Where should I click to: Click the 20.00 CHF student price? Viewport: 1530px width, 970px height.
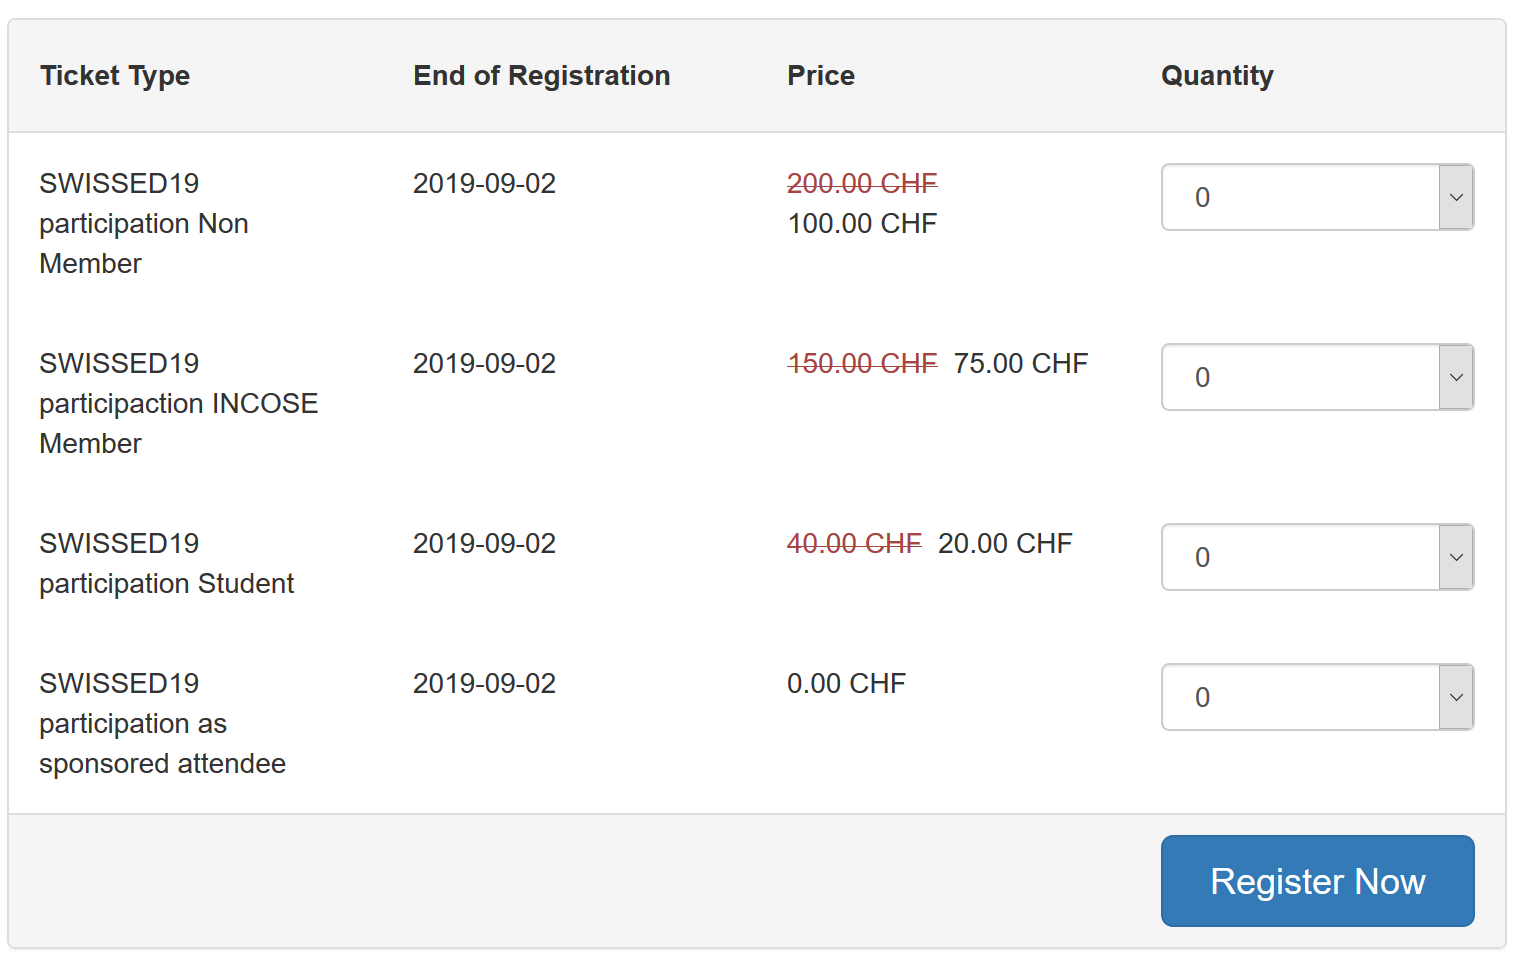pos(1005,543)
